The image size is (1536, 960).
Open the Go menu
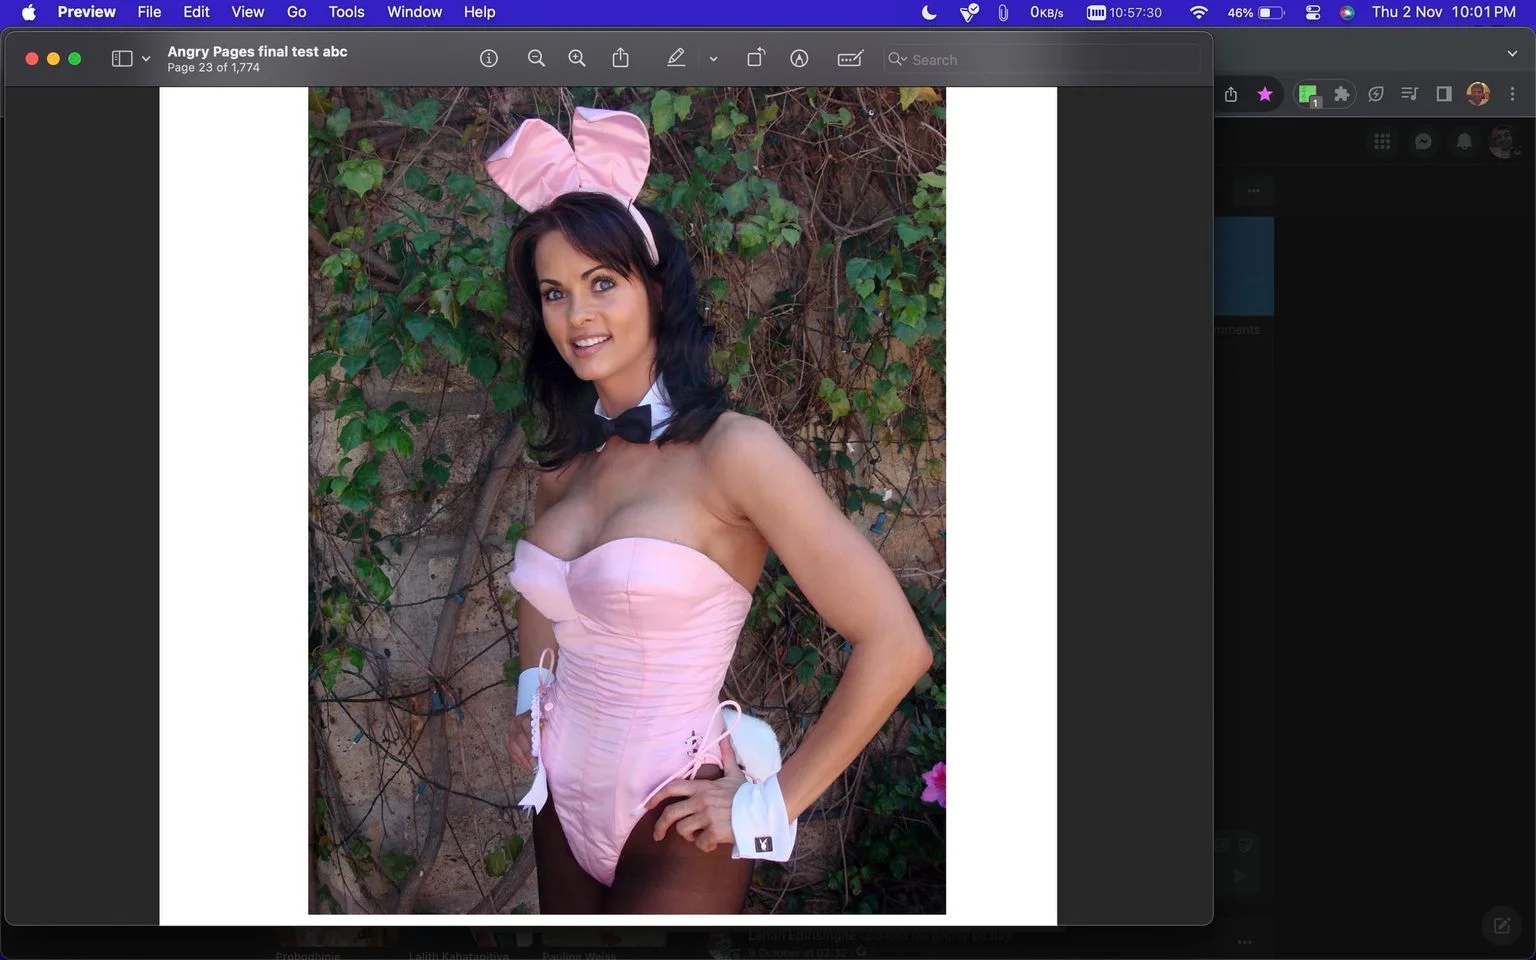click(297, 12)
